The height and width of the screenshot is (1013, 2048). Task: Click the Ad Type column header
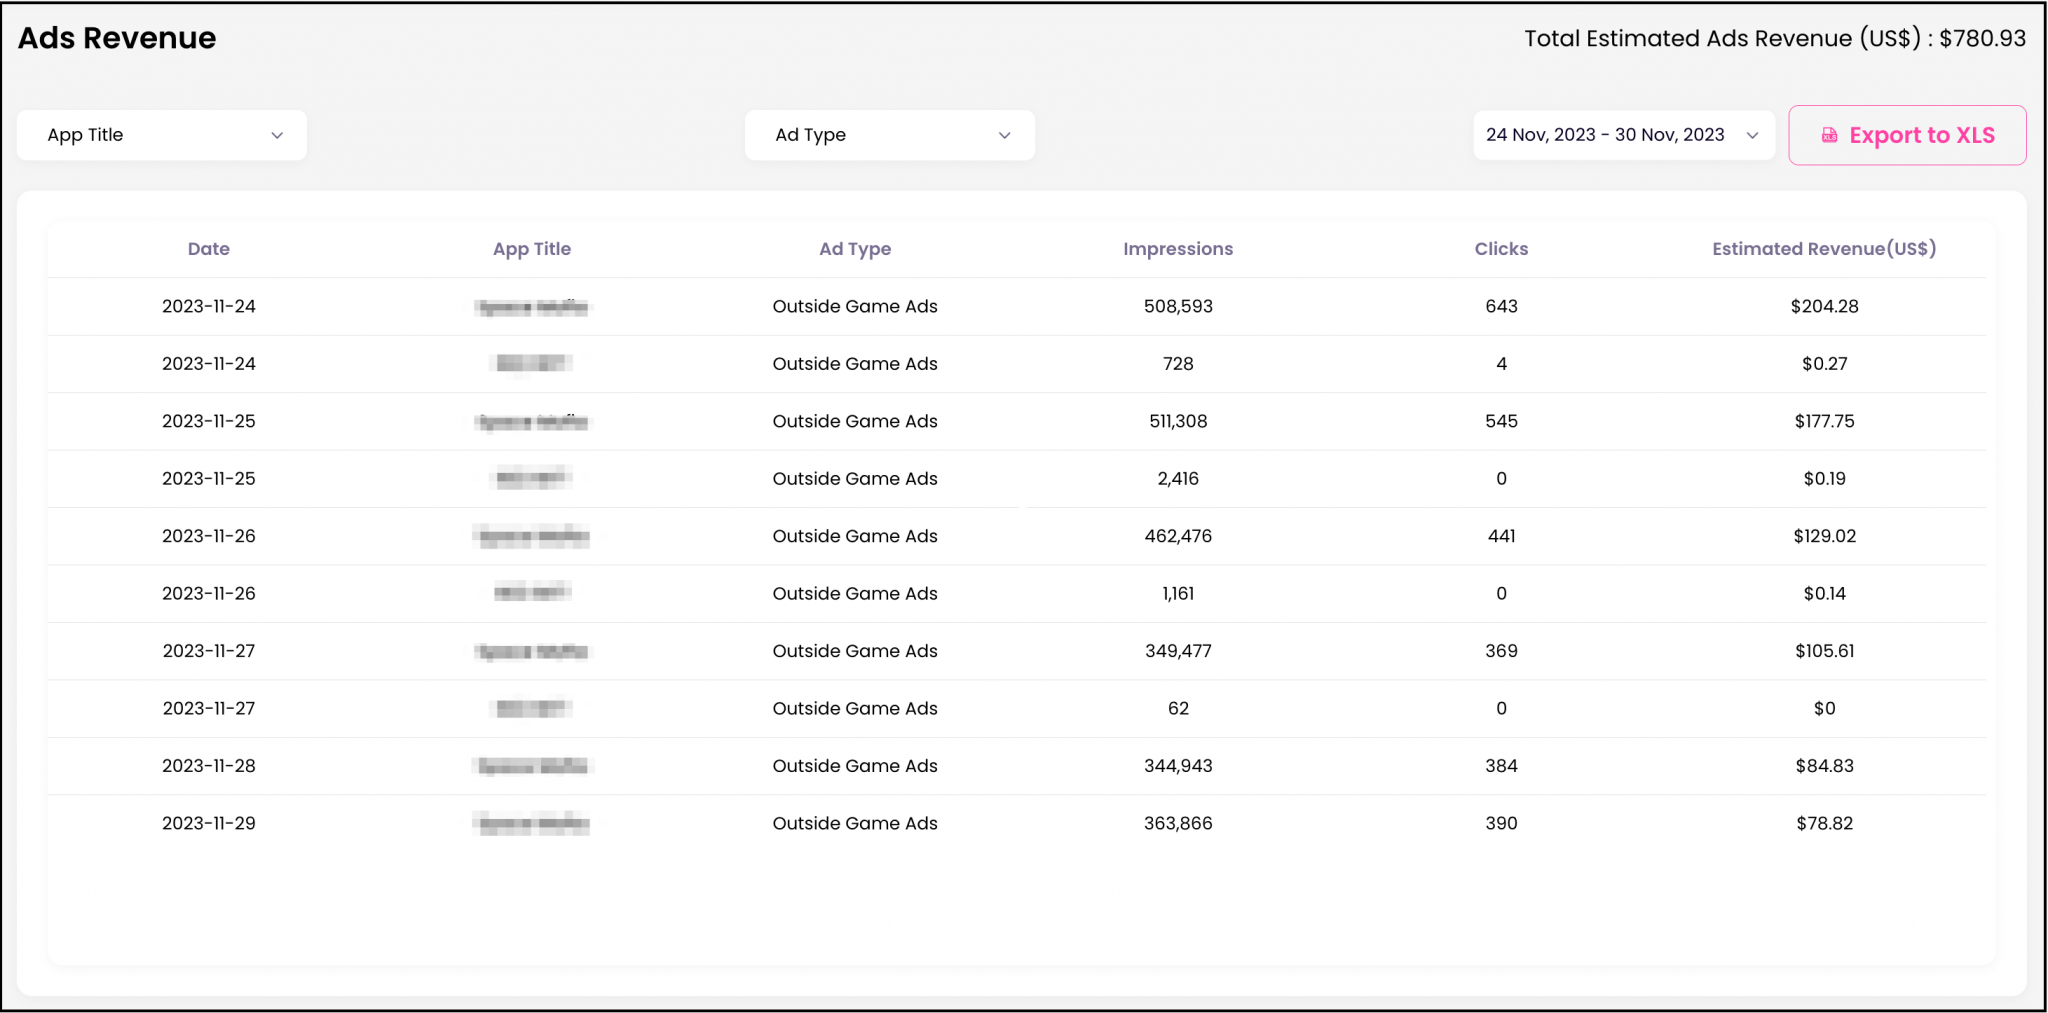pos(854,249)
